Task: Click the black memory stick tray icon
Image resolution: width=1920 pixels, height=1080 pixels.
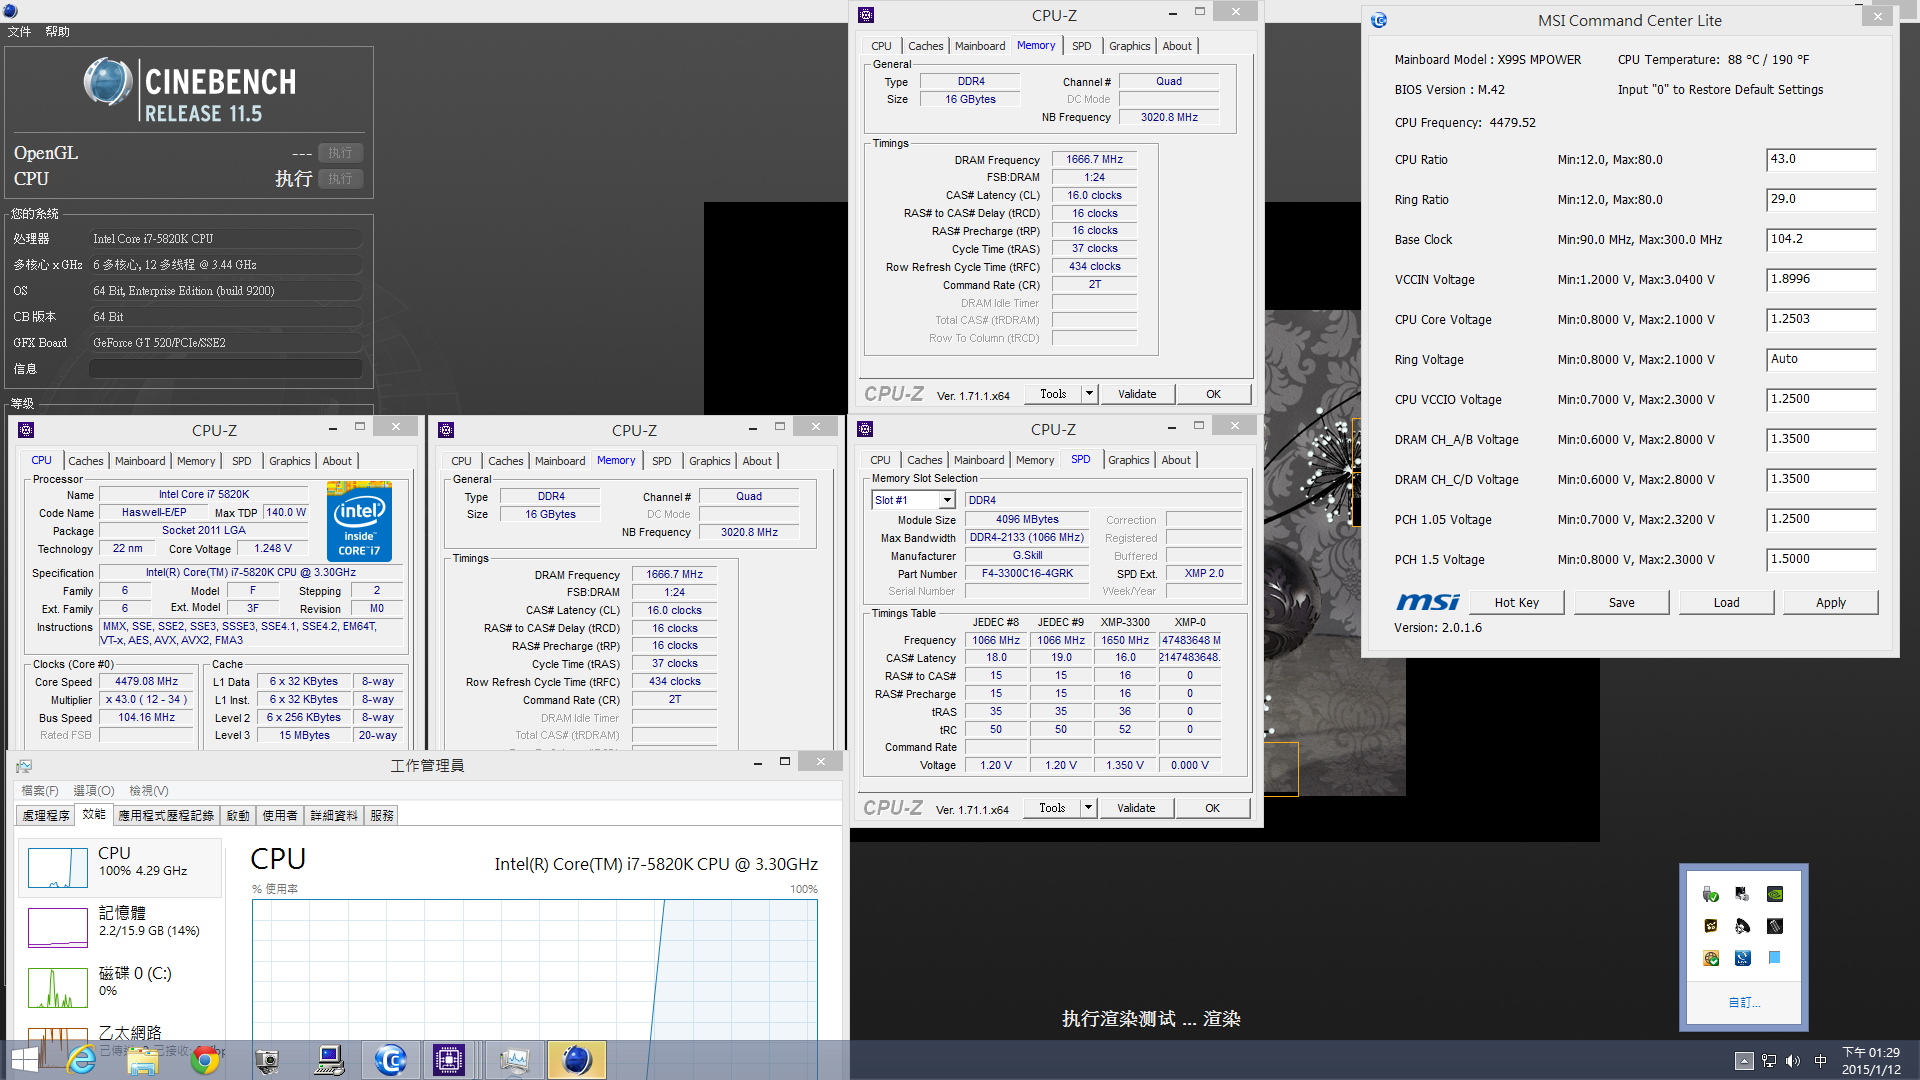Action: [x=1775, y=926]
